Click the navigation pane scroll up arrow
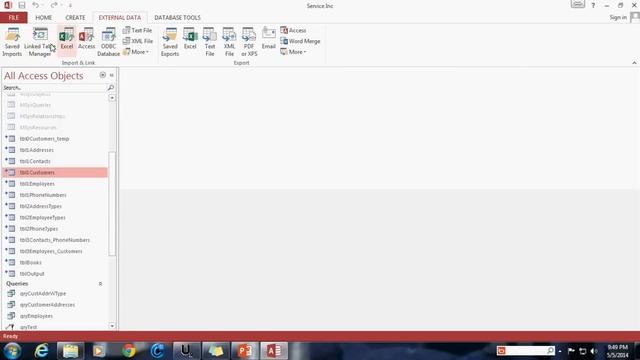 pyautogui.click(x=112, y=98)
